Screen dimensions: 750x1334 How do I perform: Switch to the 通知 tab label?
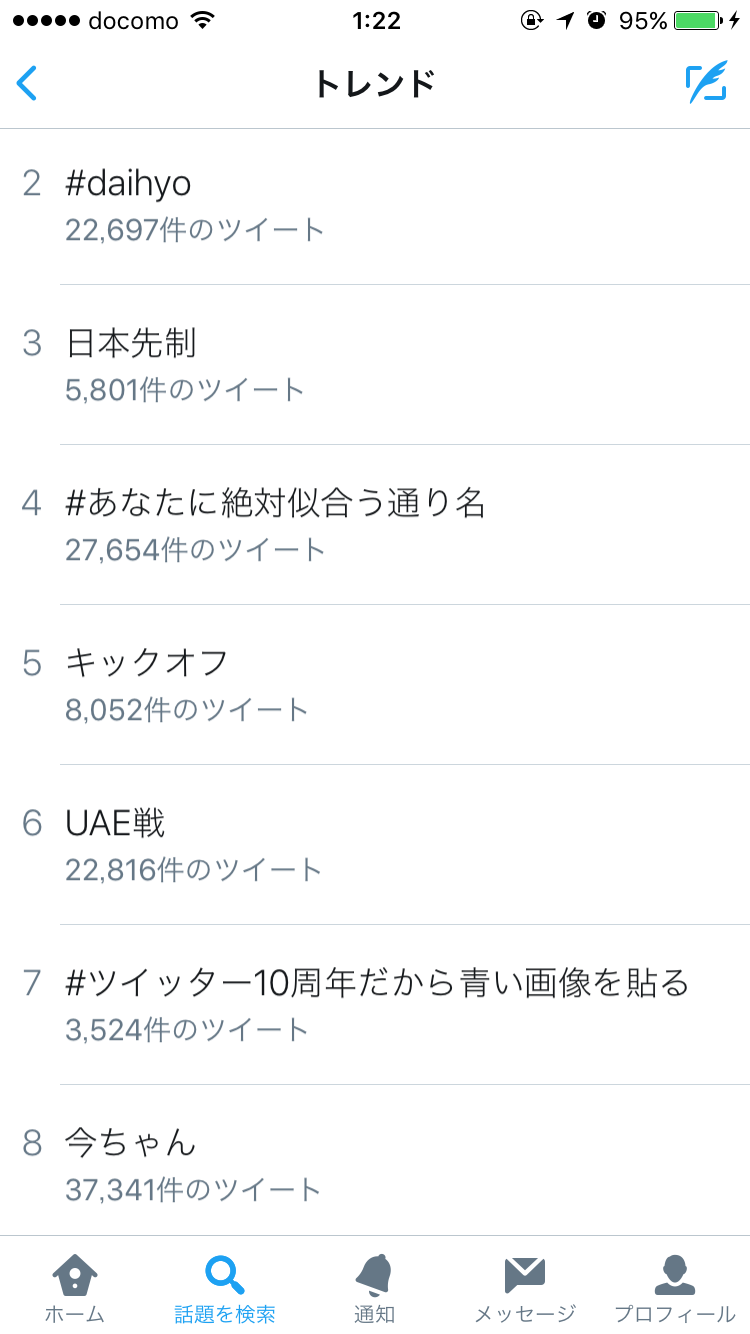pyautogui.click(x=374, y=1314)
